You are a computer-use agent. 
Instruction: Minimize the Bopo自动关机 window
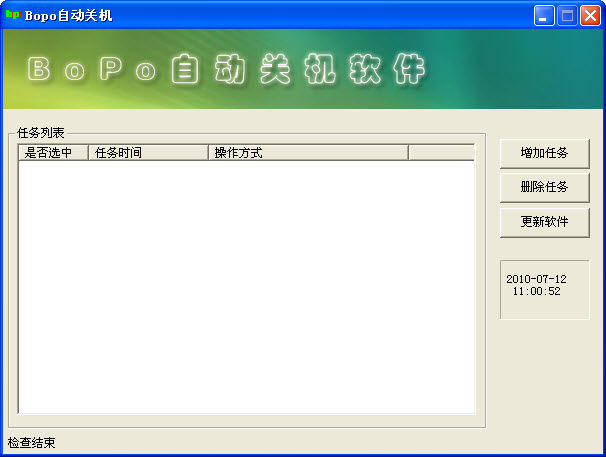(x=545, y=15)
